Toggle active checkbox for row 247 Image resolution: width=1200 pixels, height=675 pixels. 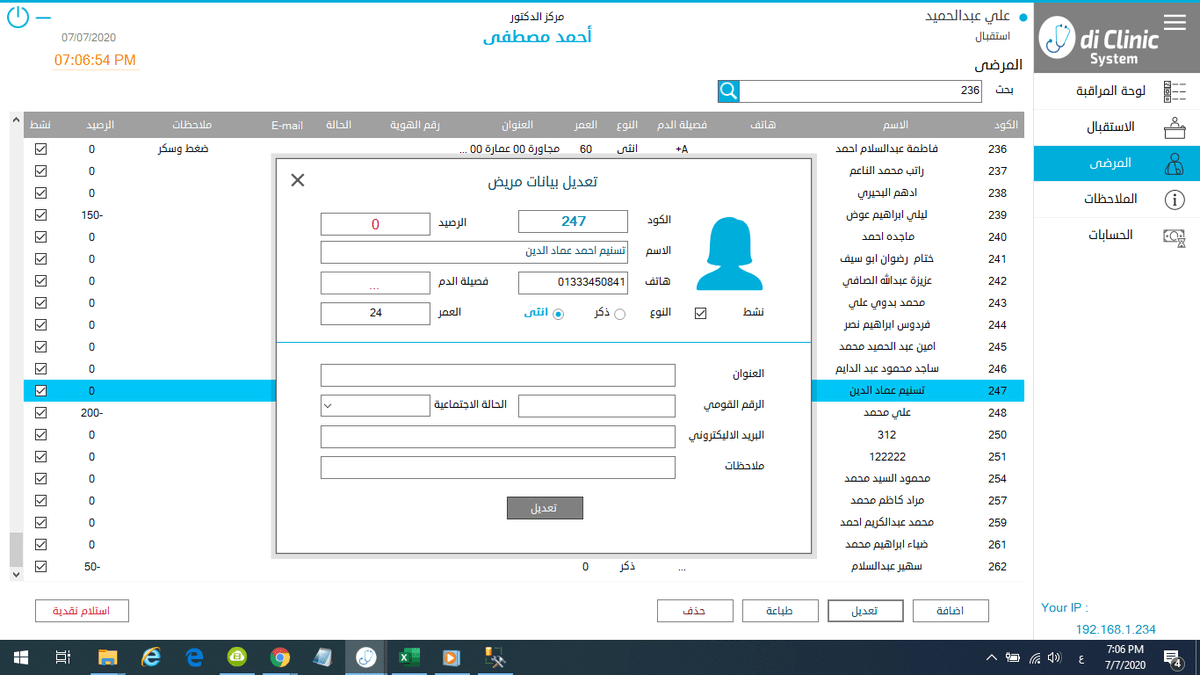click(x=41, y=391)
